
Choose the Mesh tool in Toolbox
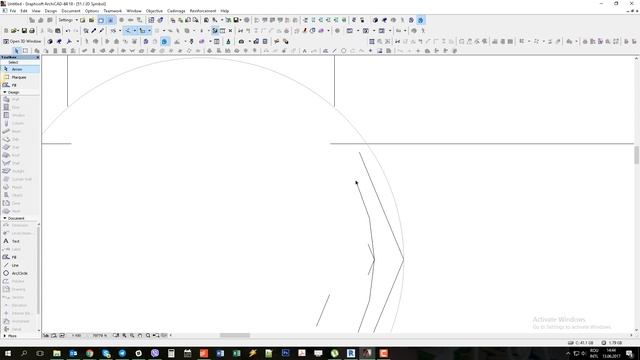[x=20, y=211]
